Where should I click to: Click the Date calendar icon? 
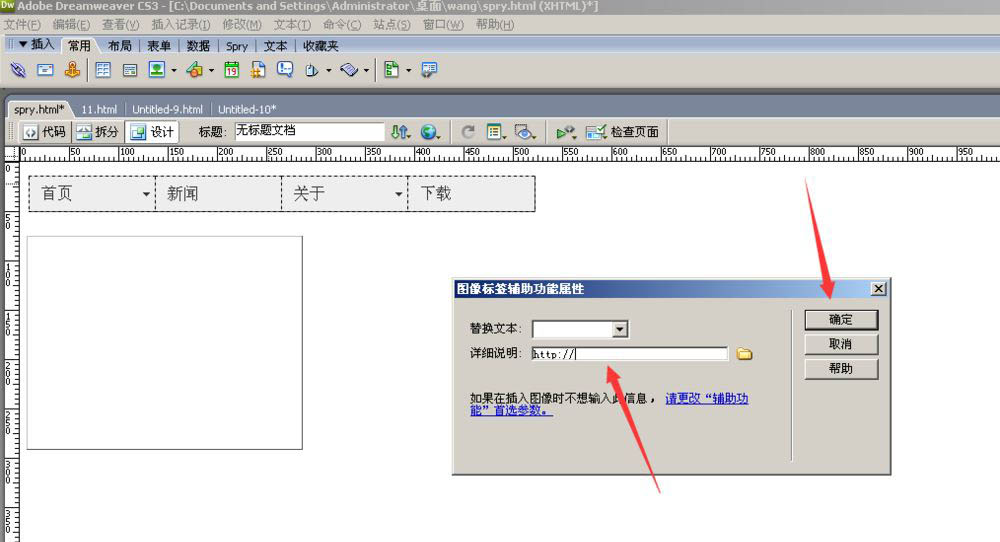[x=232, y=70]
